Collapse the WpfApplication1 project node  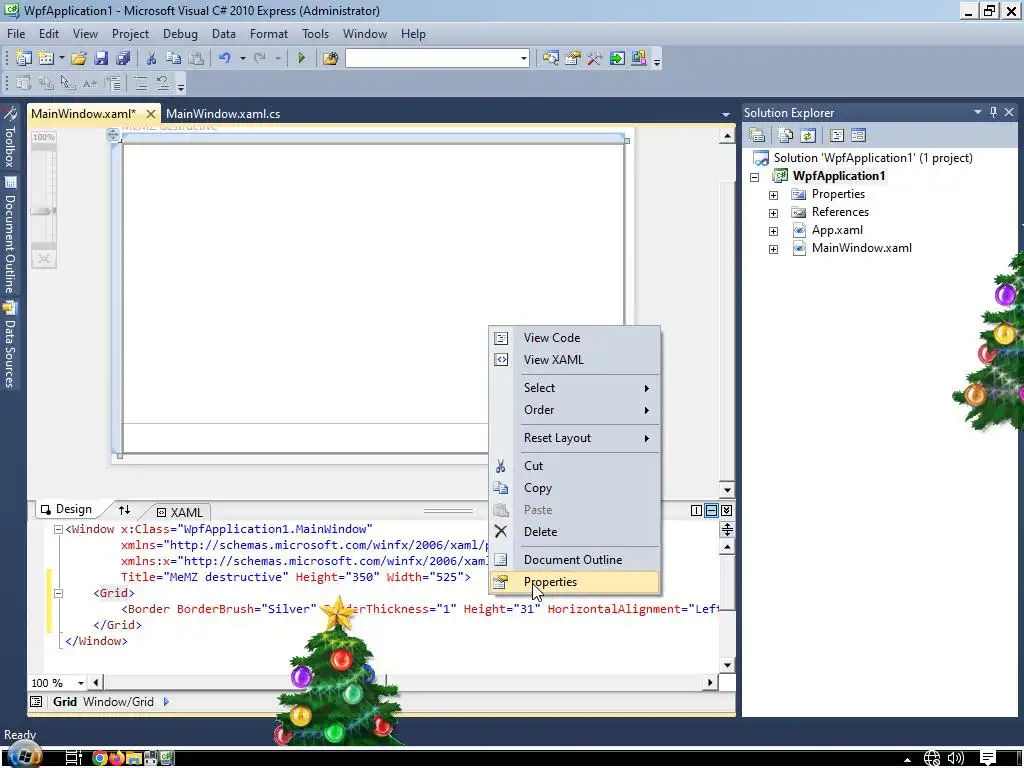[755, 177]
